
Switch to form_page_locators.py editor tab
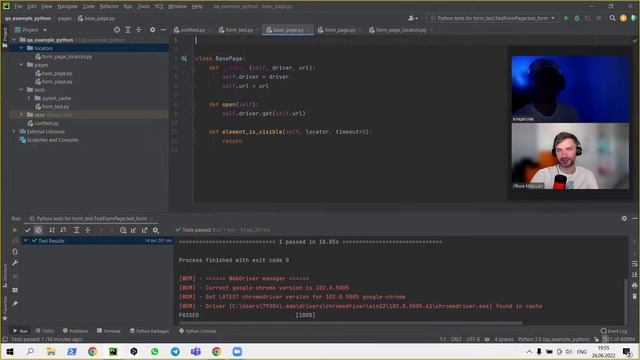click(398, 30)
